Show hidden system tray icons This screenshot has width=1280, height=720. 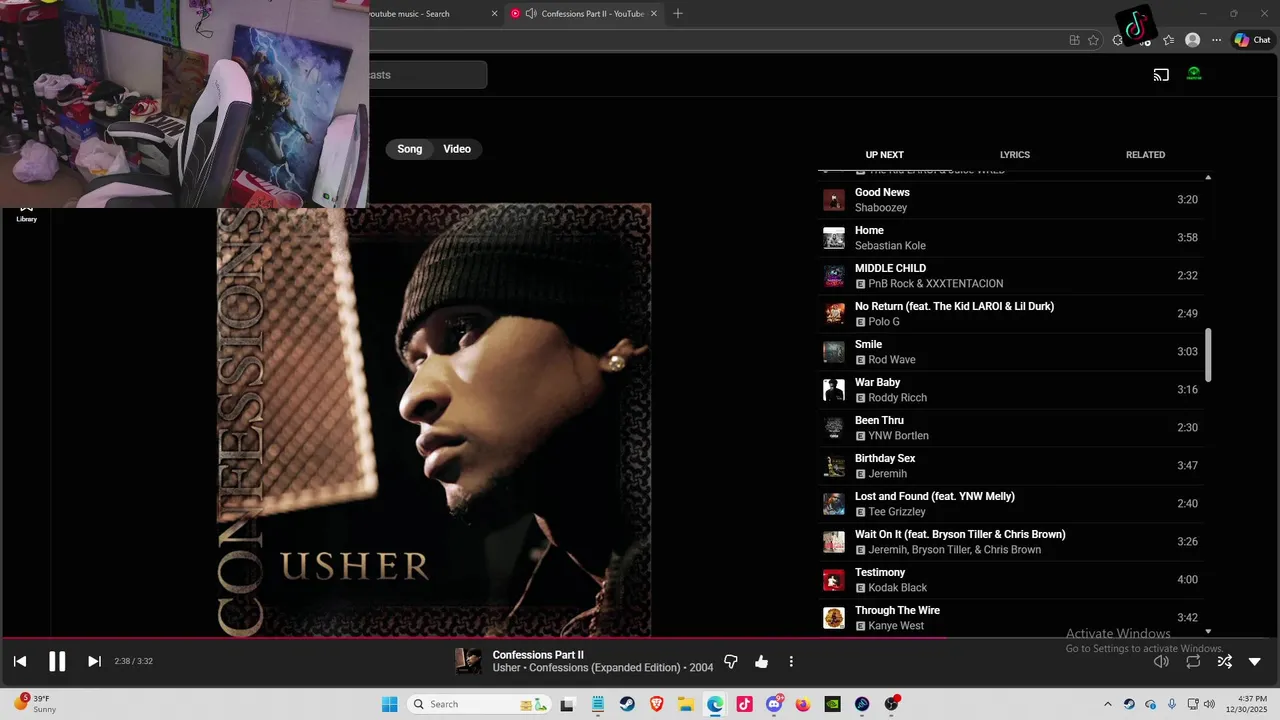pyautogui.click(x=1107, y=704)
